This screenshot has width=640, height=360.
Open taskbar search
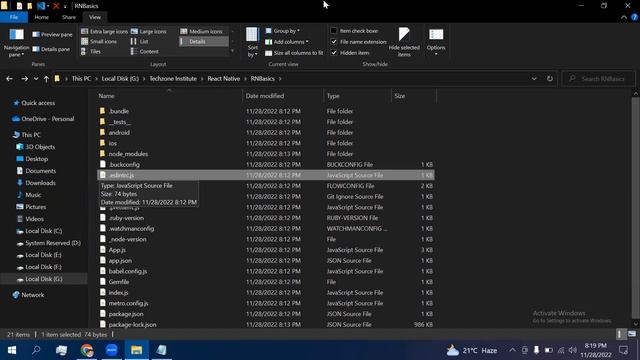36,350
